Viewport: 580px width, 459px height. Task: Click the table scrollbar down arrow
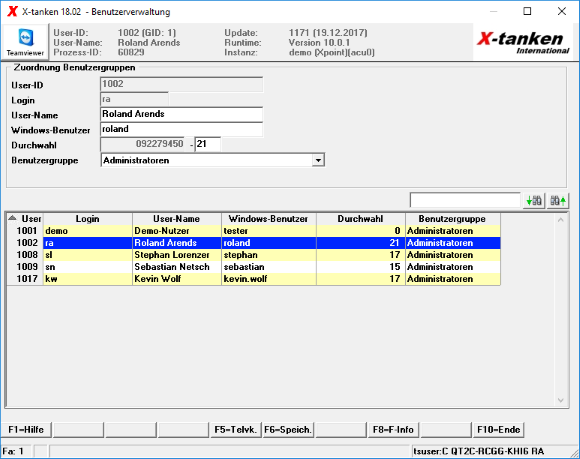coord(561,400)
